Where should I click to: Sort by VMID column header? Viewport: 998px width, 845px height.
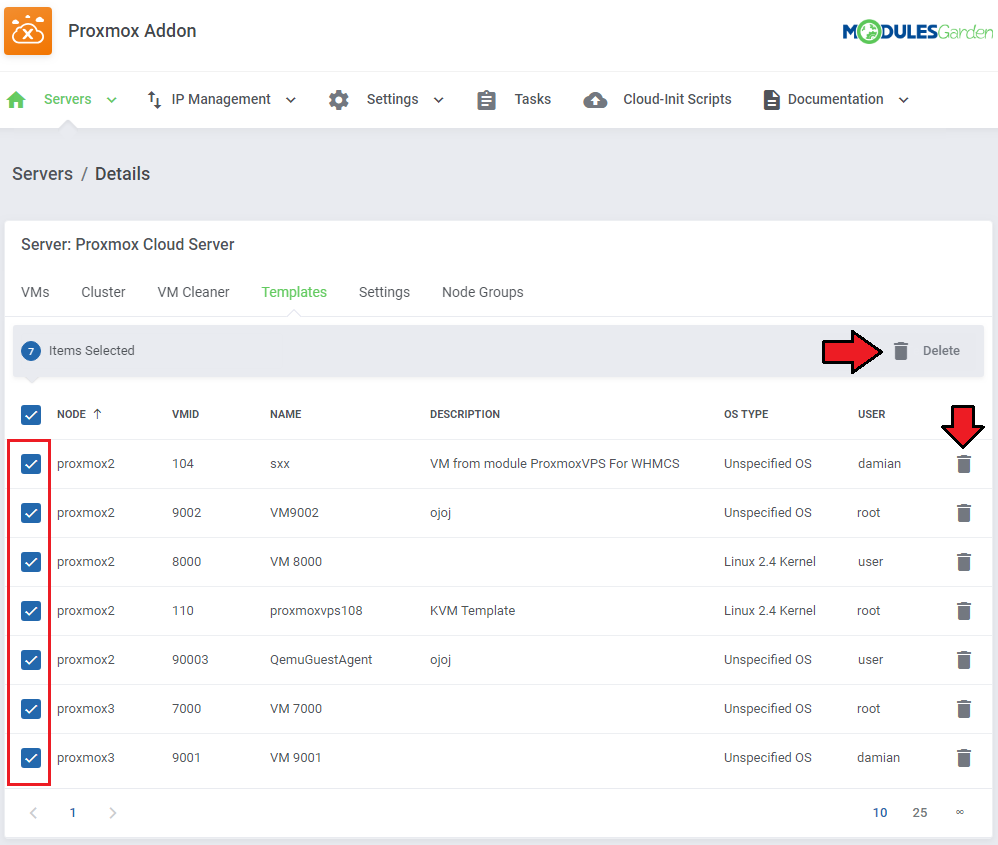click(x=185, y=414)
